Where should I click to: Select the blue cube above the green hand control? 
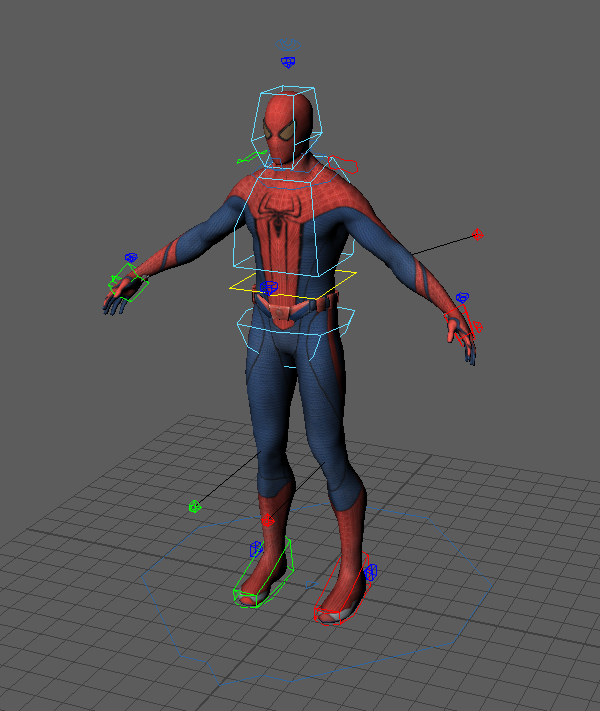pyautogui.click(x=131, y=258)
